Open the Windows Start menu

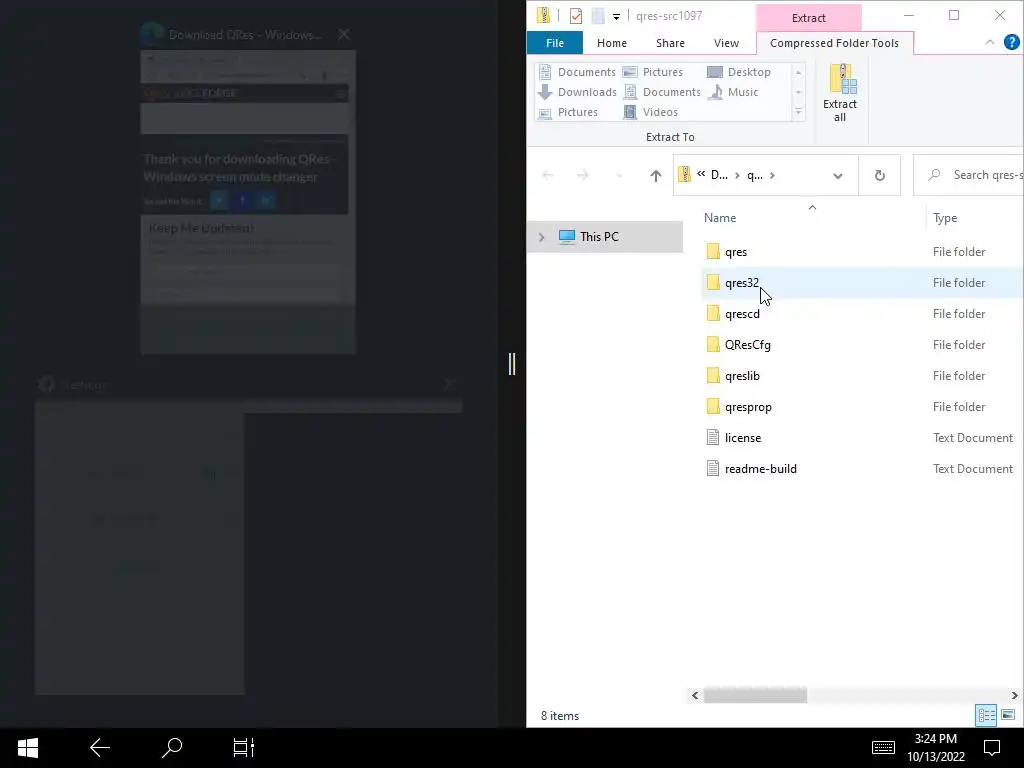[27, 748]
